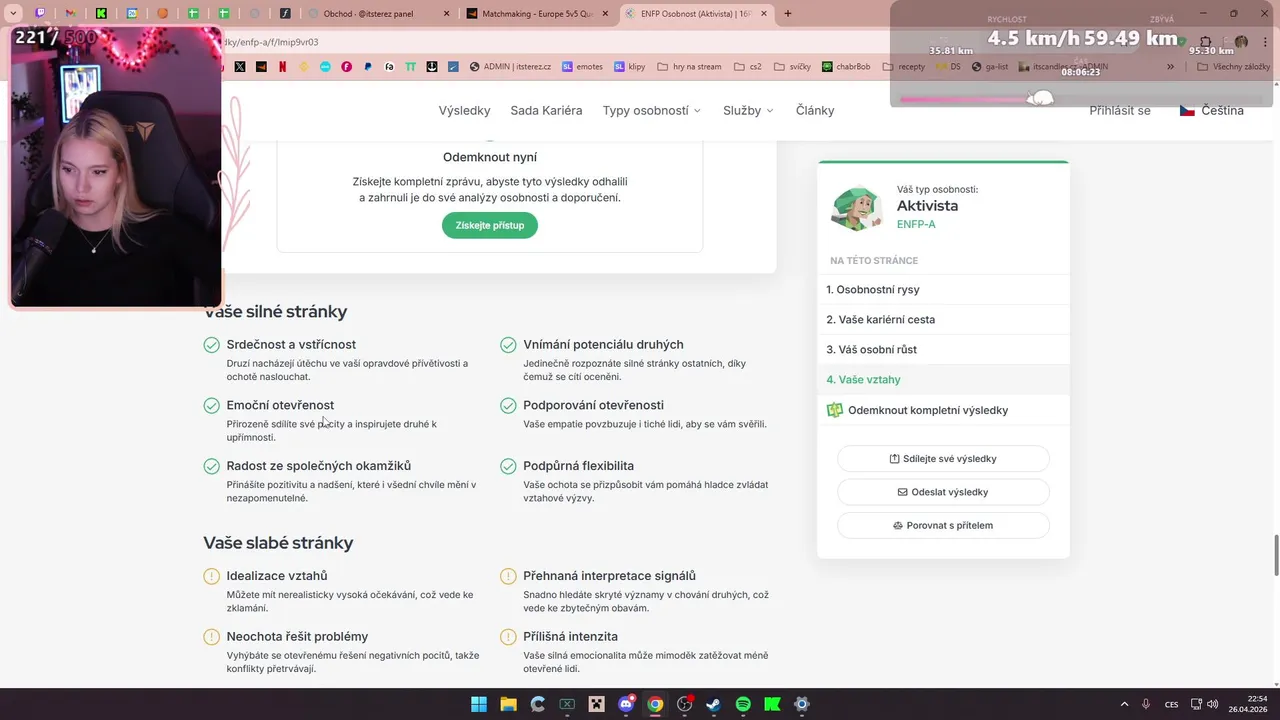The height and width of the screenshot is (720, 1280).
Task: Open the chabrBob bookmark
Action: pos(846,67)
